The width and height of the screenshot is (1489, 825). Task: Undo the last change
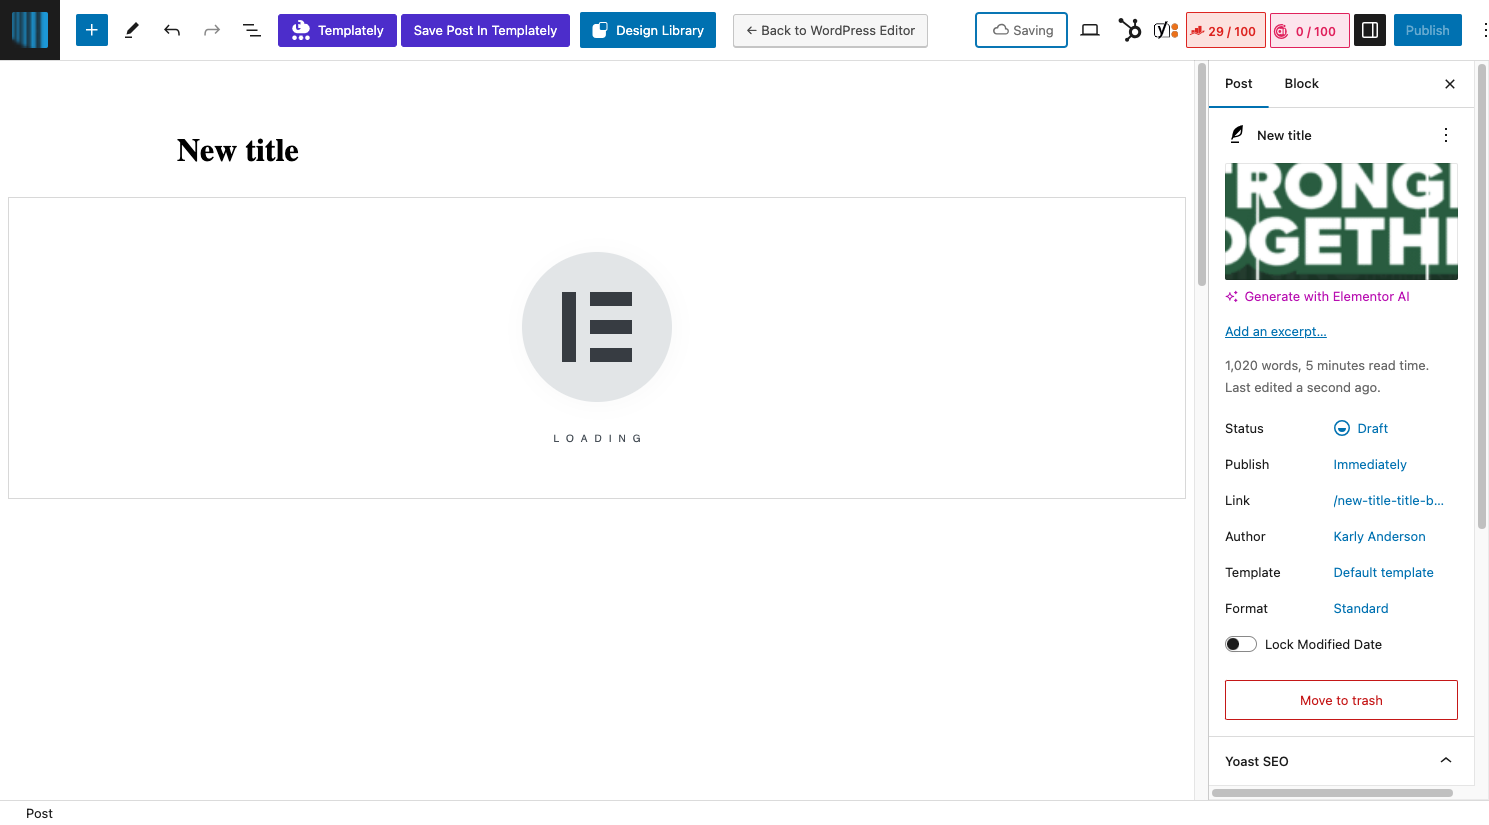coord(172,30)
